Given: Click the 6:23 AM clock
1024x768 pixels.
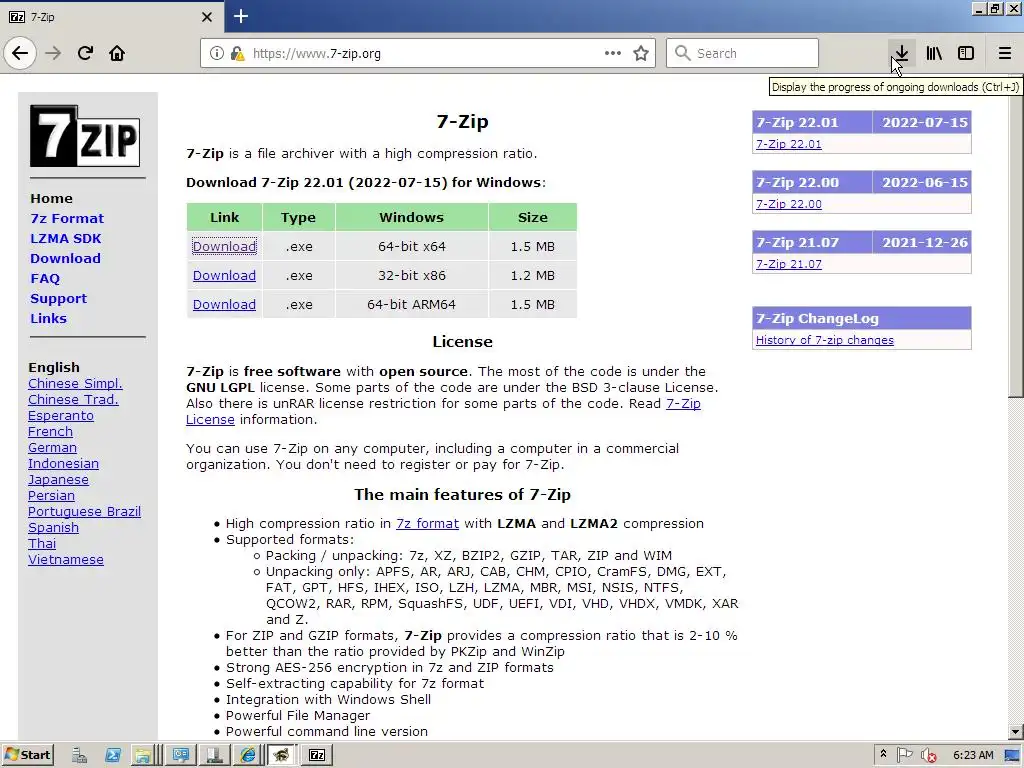Looking at the screenshot, I should point(972,755).
